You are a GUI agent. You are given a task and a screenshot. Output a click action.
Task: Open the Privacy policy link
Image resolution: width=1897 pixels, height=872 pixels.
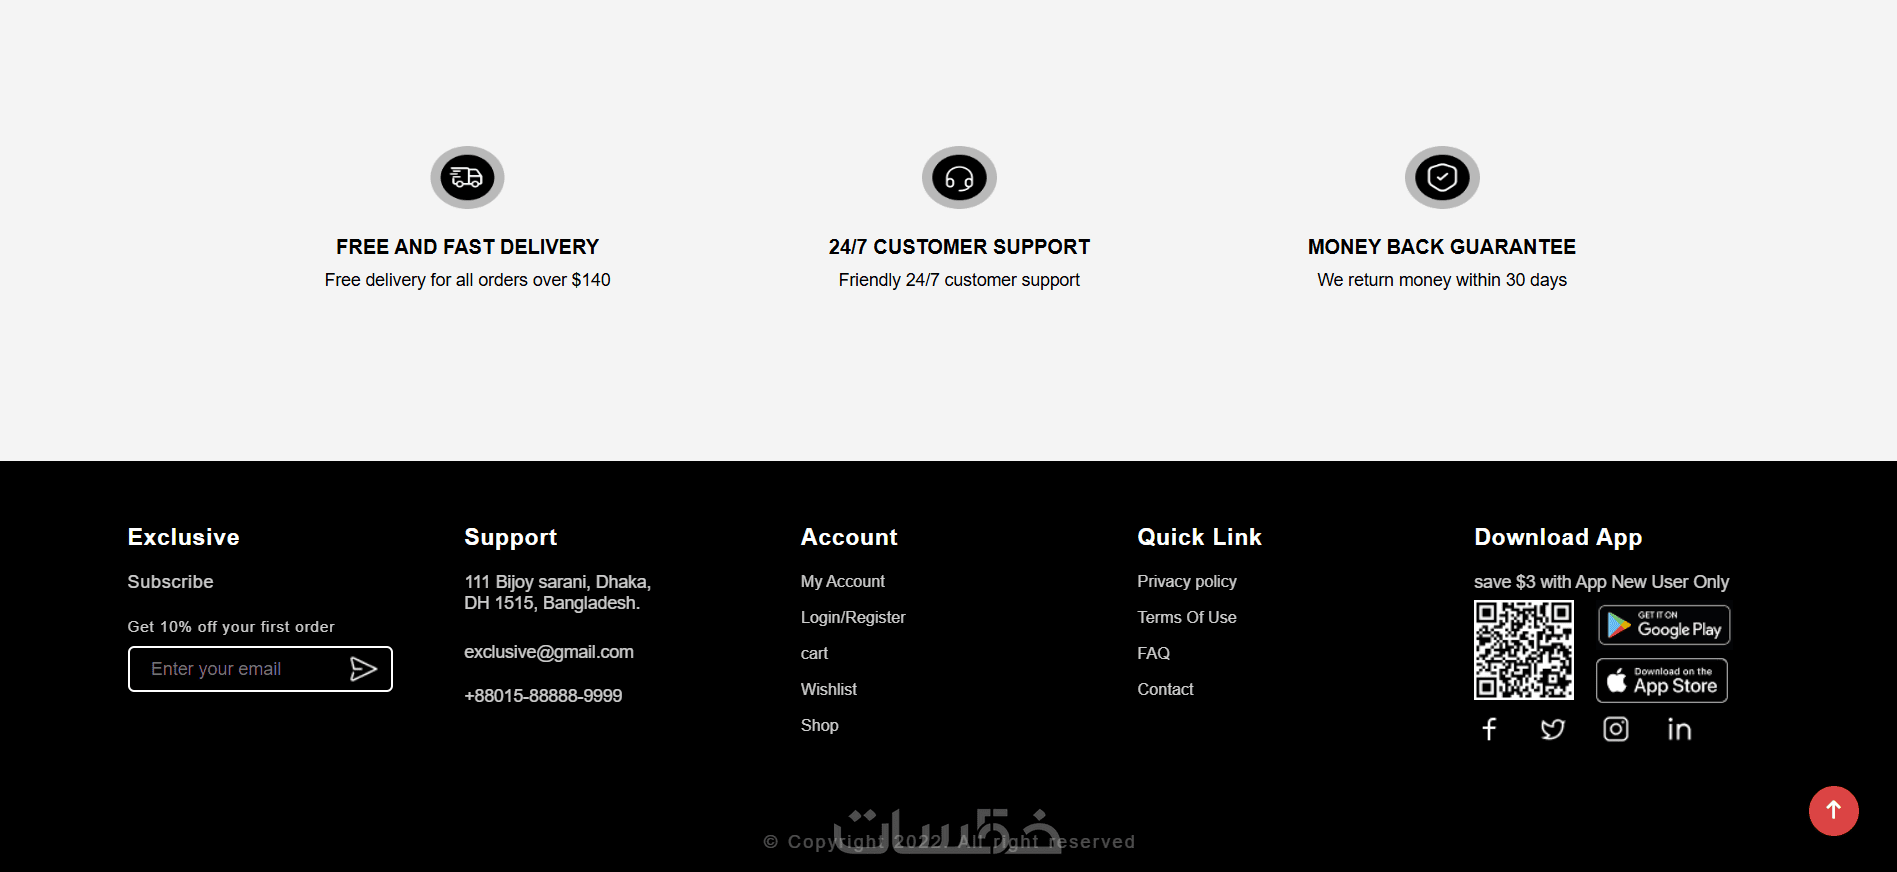(1186, 581)
